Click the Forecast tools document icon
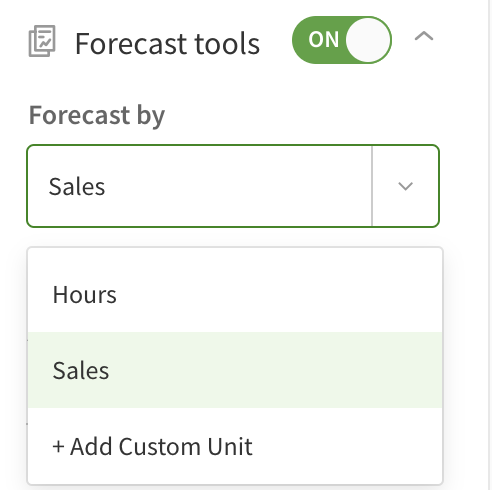Screen dimensions: 492x490 (x=42, y=41)
